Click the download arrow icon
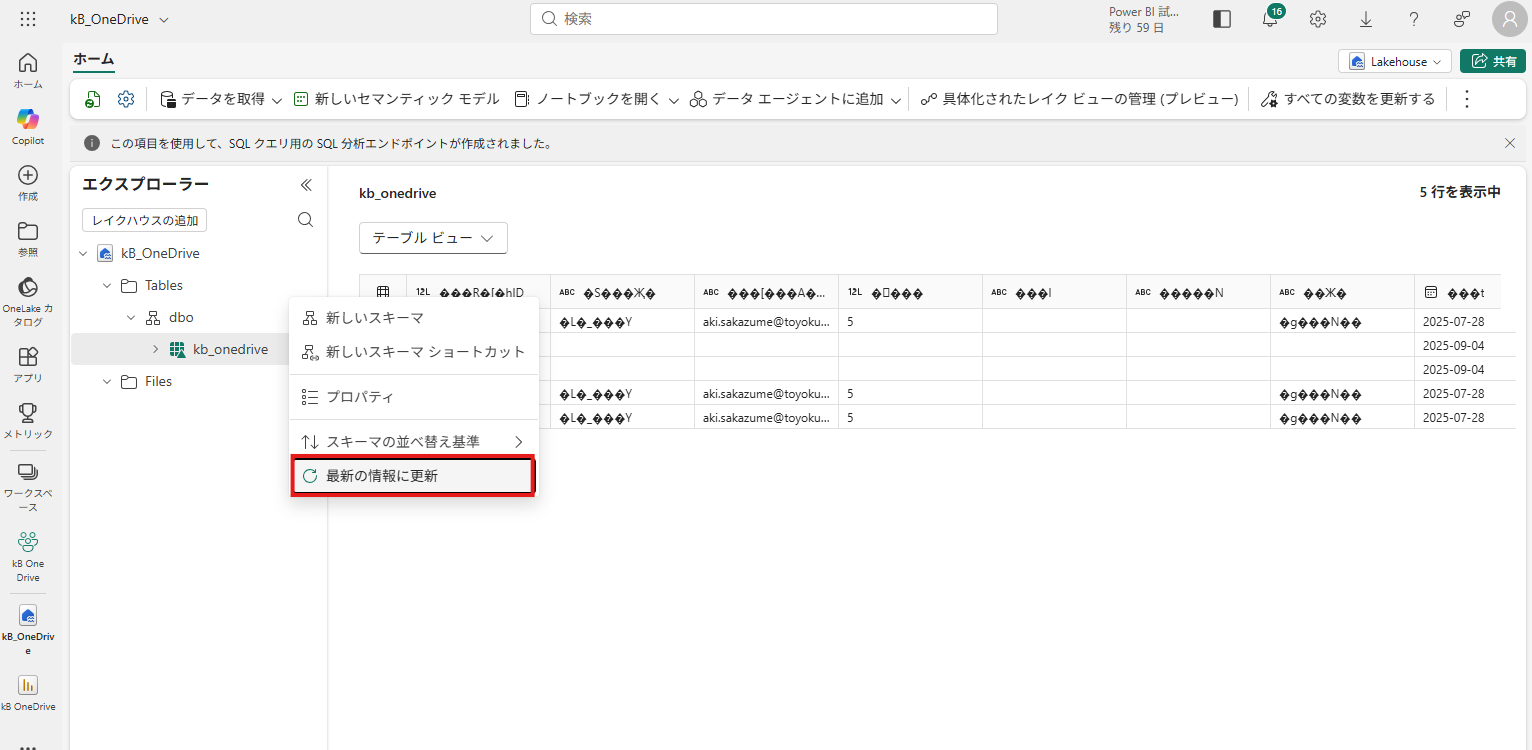The image size is (1532, 750). coord(1366,19)
